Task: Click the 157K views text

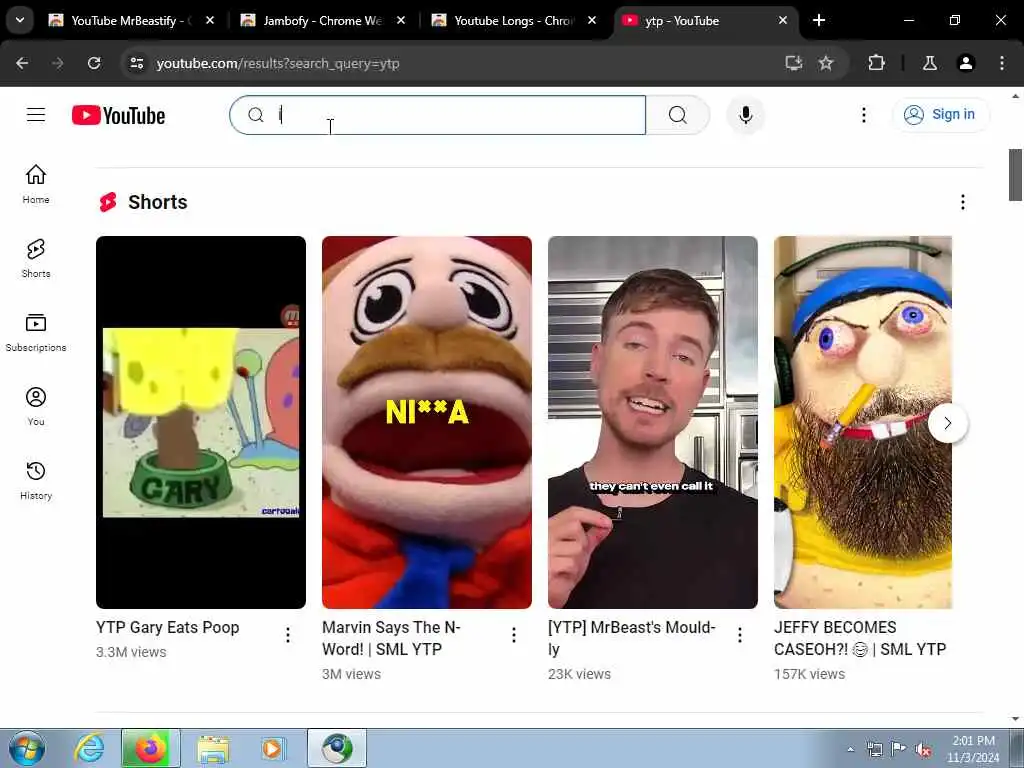Action: [809, 674]
